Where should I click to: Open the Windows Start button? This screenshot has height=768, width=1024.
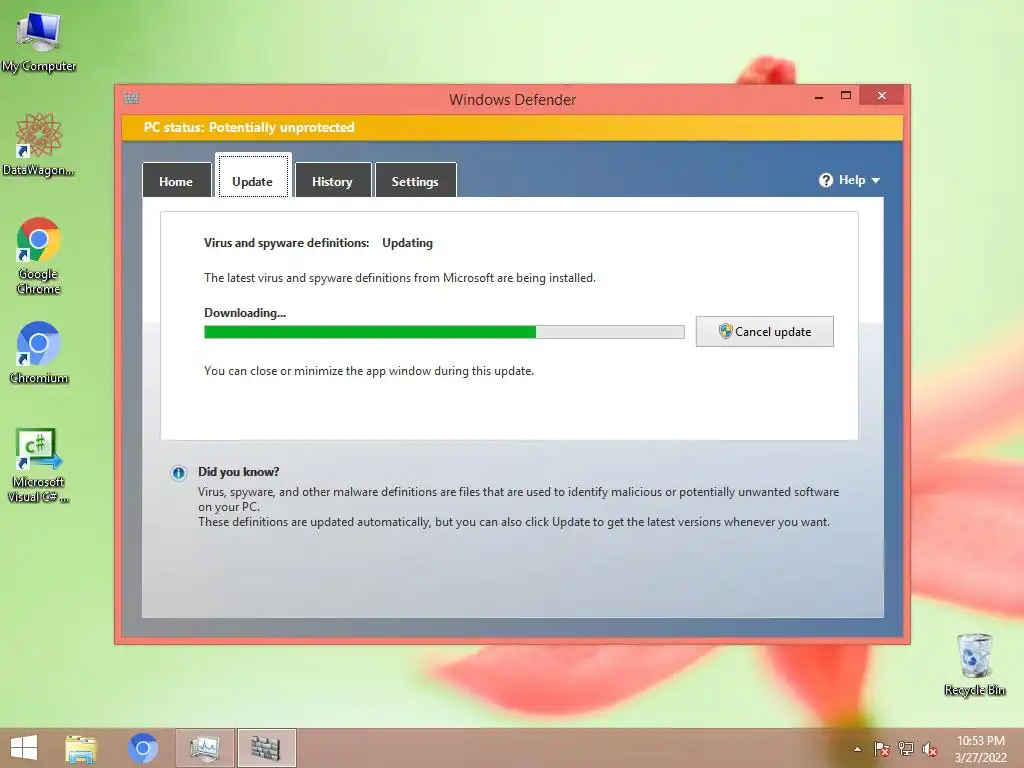coord(24,748)
